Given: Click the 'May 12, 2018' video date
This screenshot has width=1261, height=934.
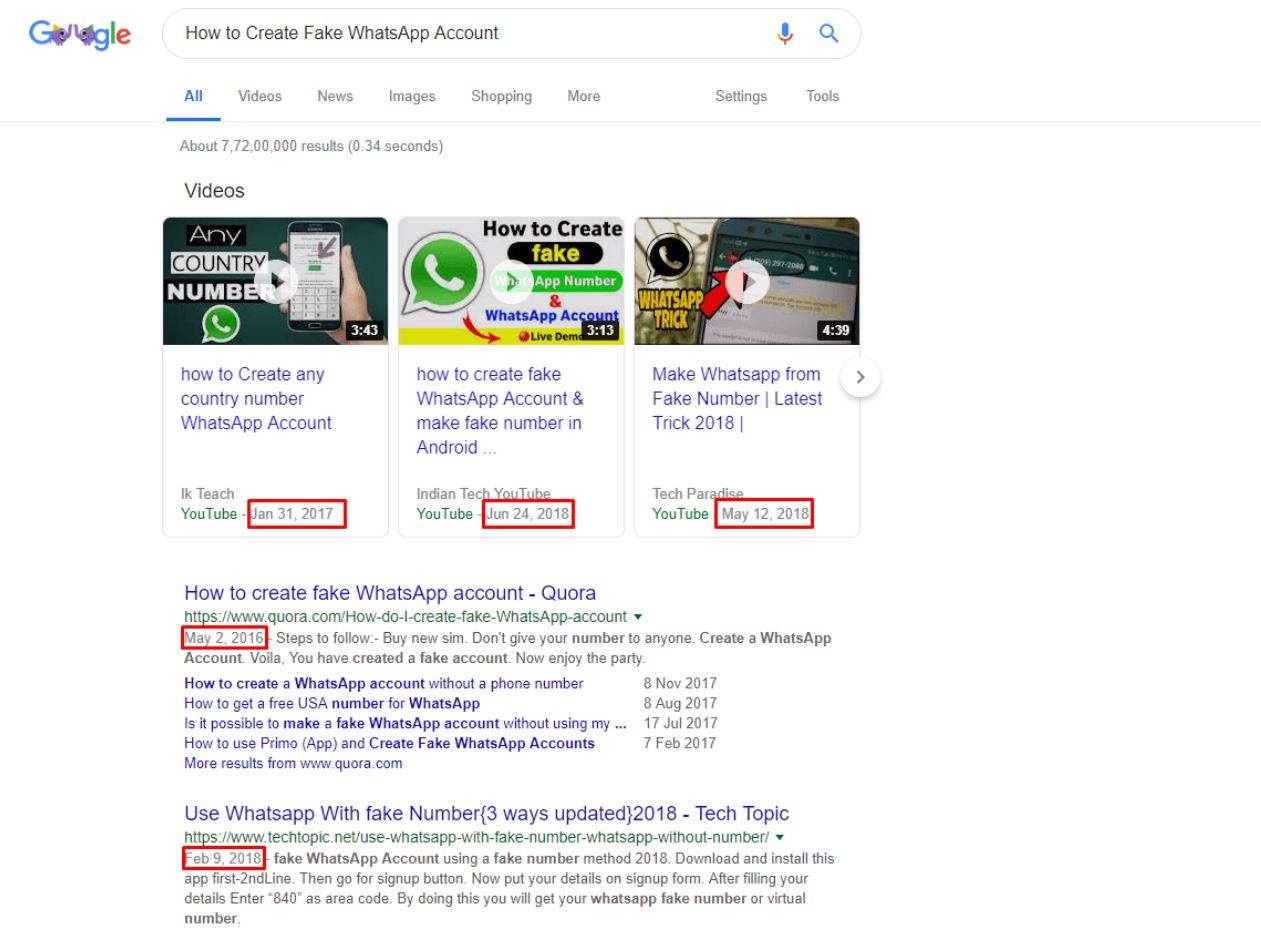Looking at the screenshot, I should [764, 514].
